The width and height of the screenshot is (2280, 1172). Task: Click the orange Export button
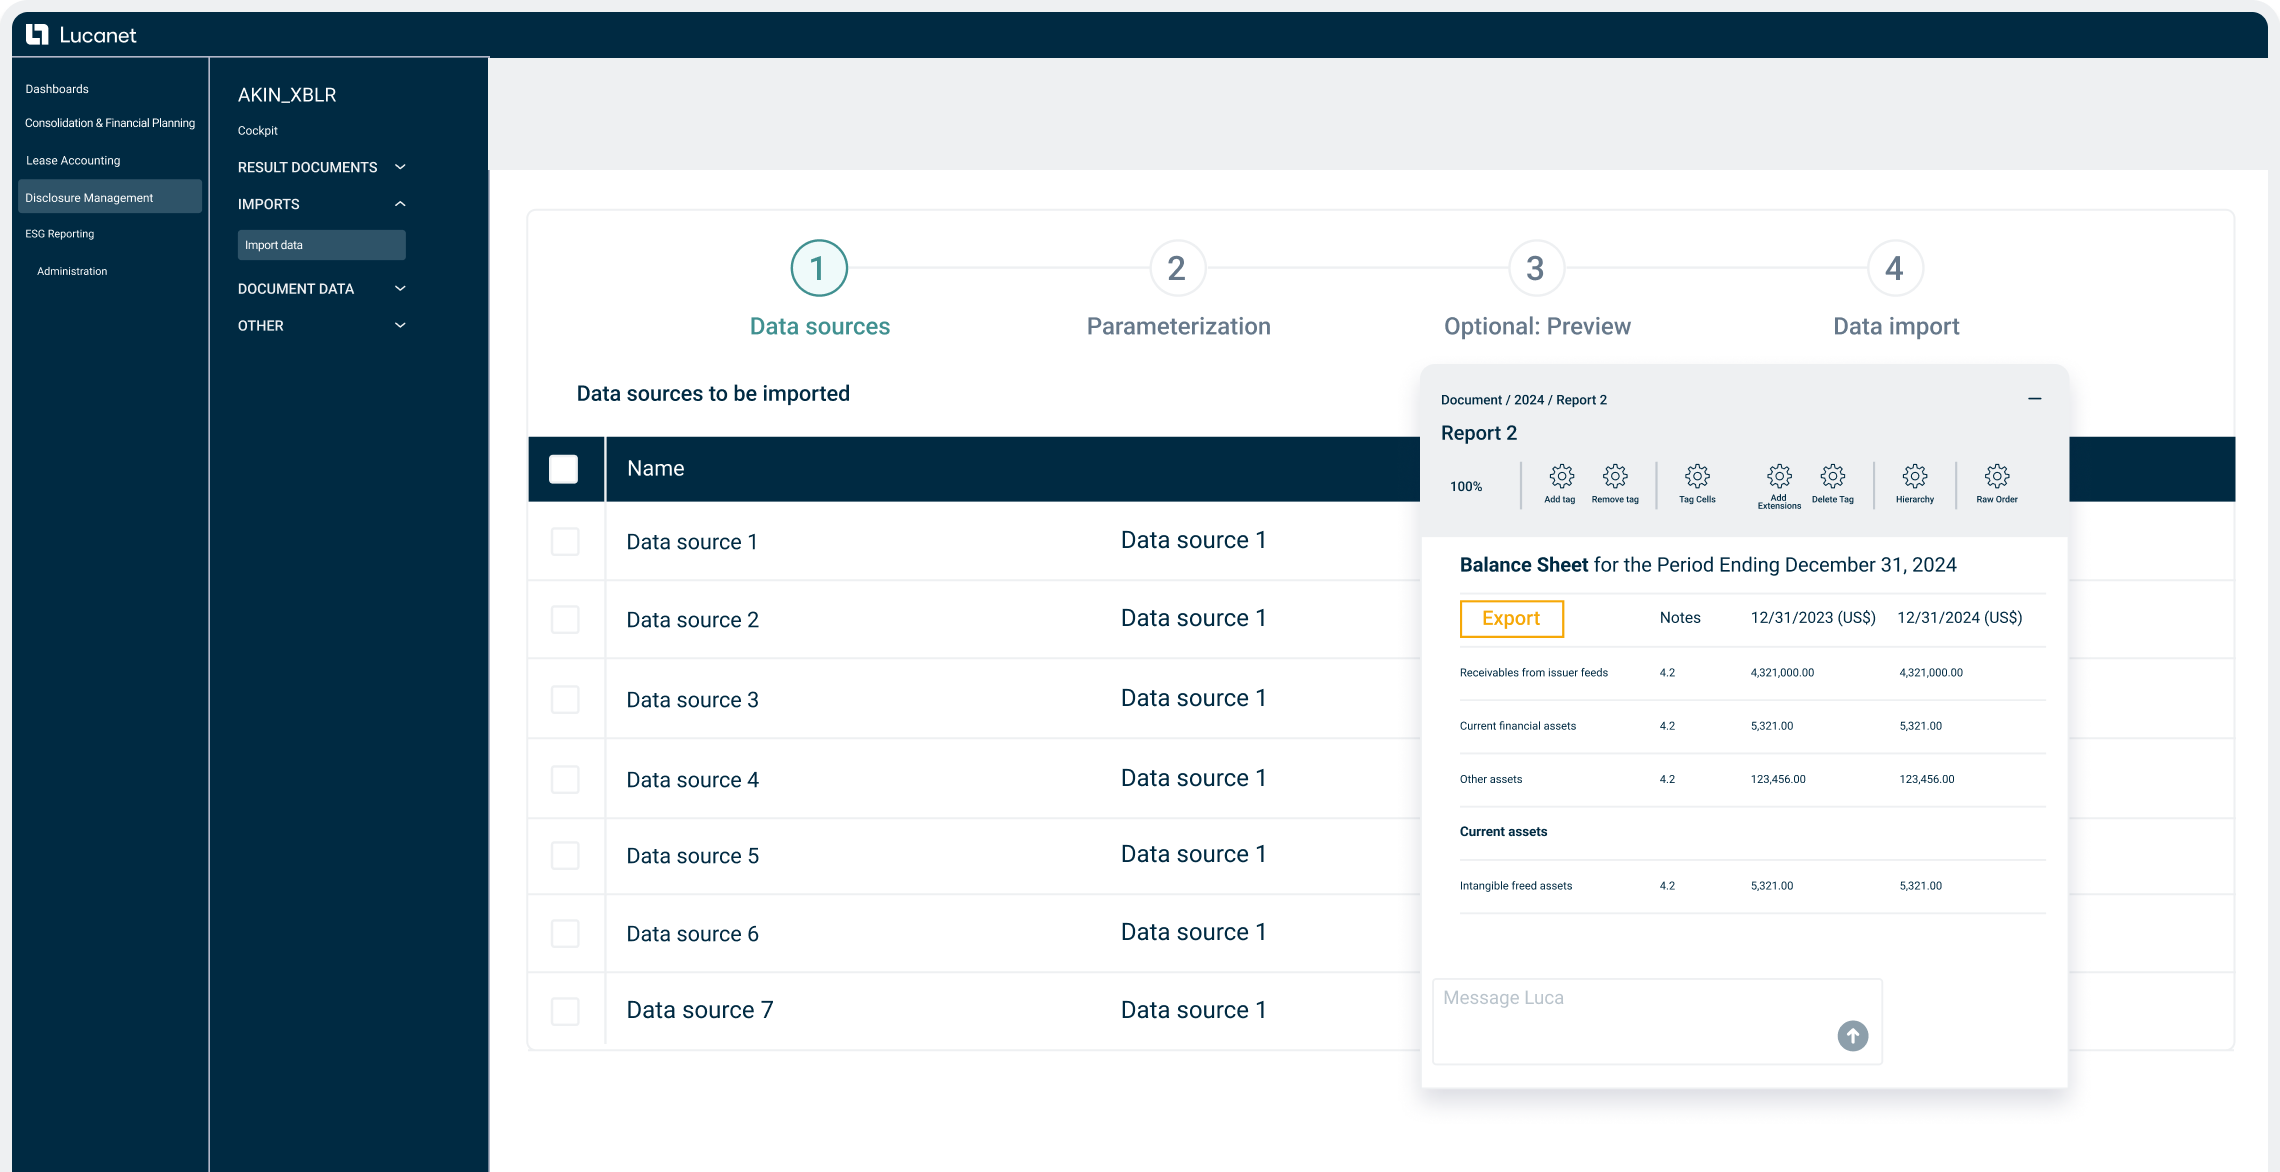pos(1511,619)
